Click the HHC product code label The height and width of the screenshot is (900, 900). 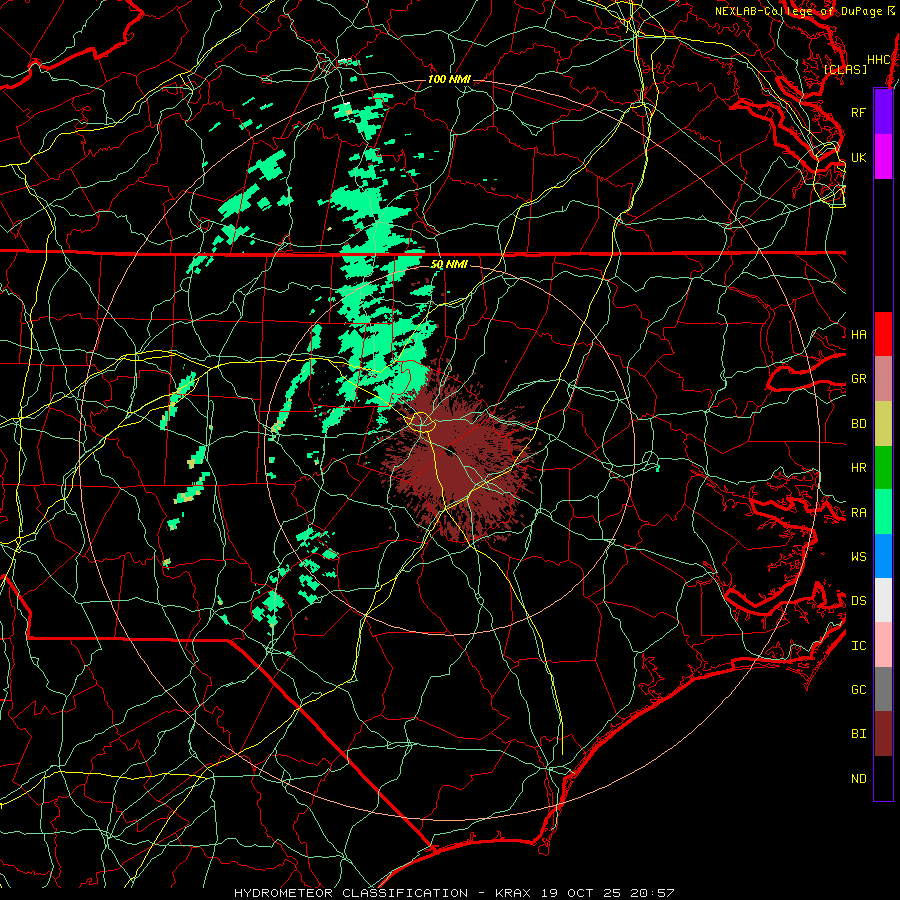click(x=879, y=60)
